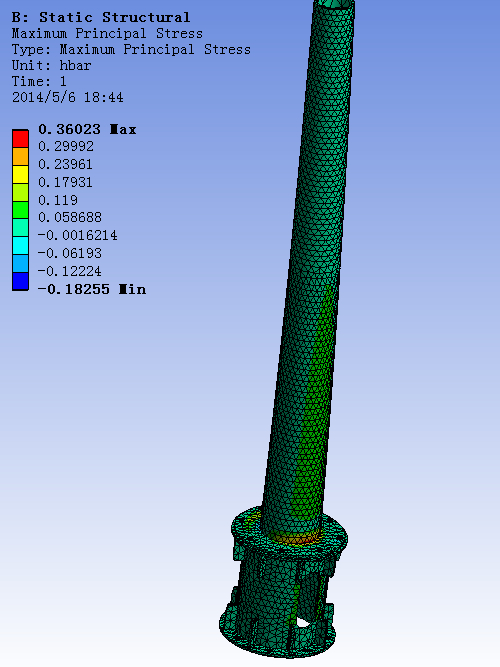Click the dark blue minimum legend band
500x667 pixels.
click(x=20, y=281)
